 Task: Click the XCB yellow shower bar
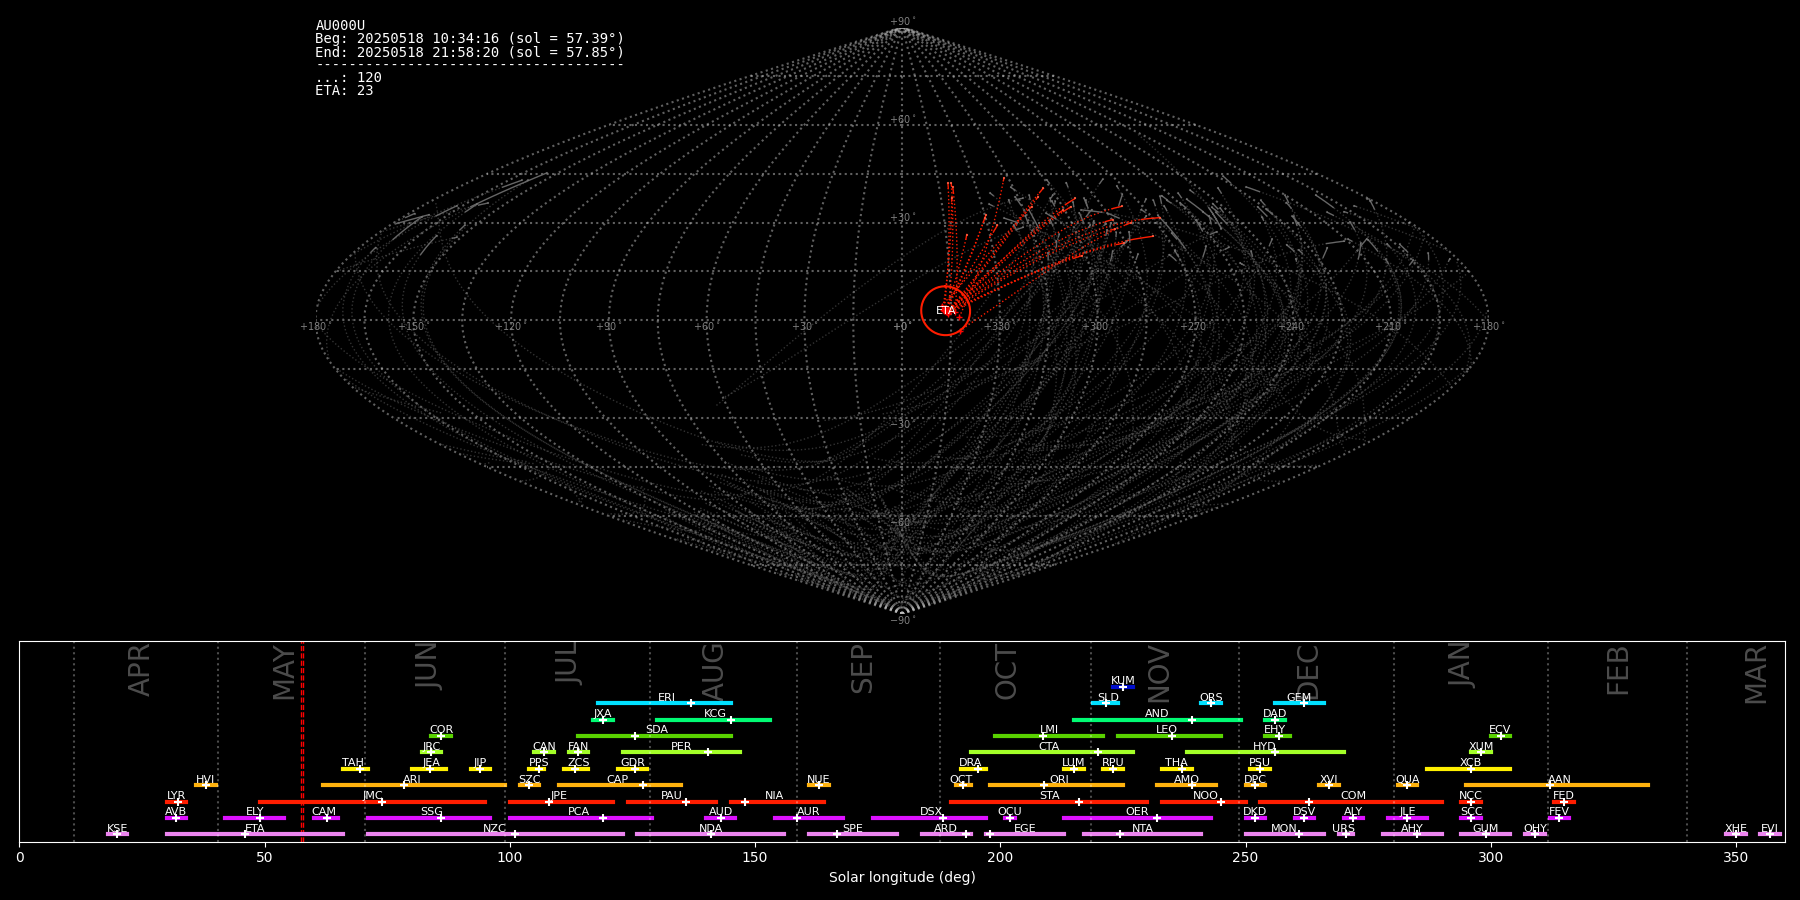(x=1468, y=769)
